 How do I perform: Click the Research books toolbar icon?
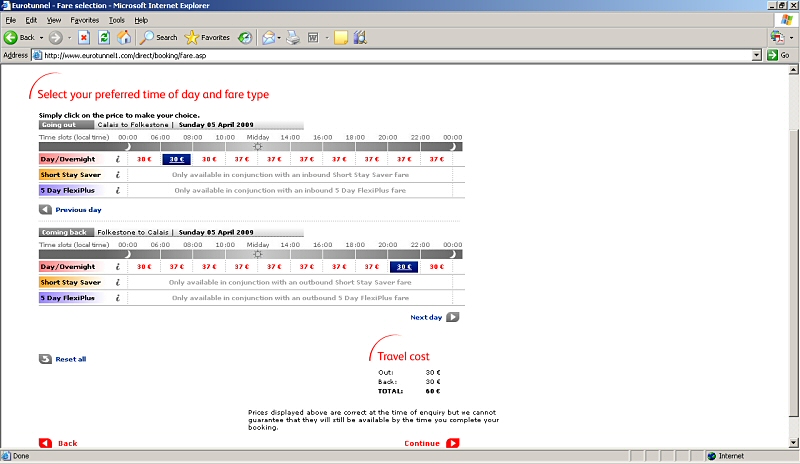[360, 37]
